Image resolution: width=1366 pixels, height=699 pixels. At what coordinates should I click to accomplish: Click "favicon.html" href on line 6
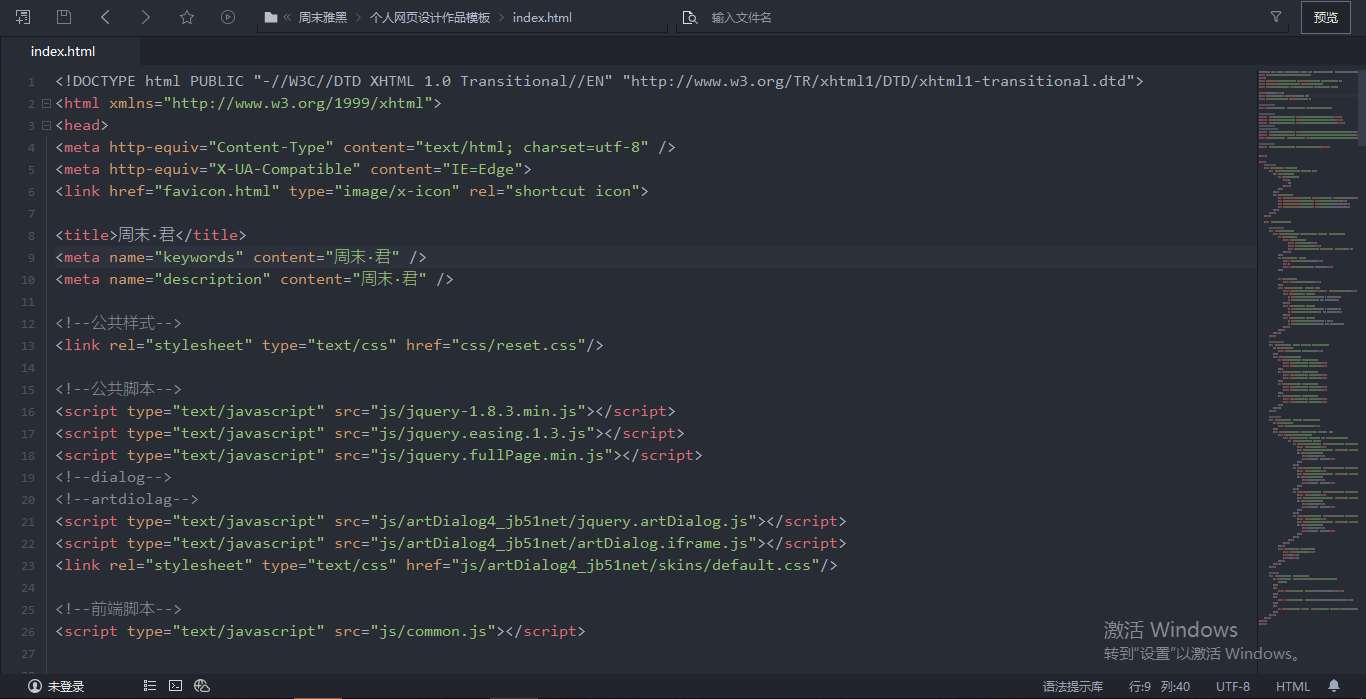pyautogui.click(x=216, y=191)
